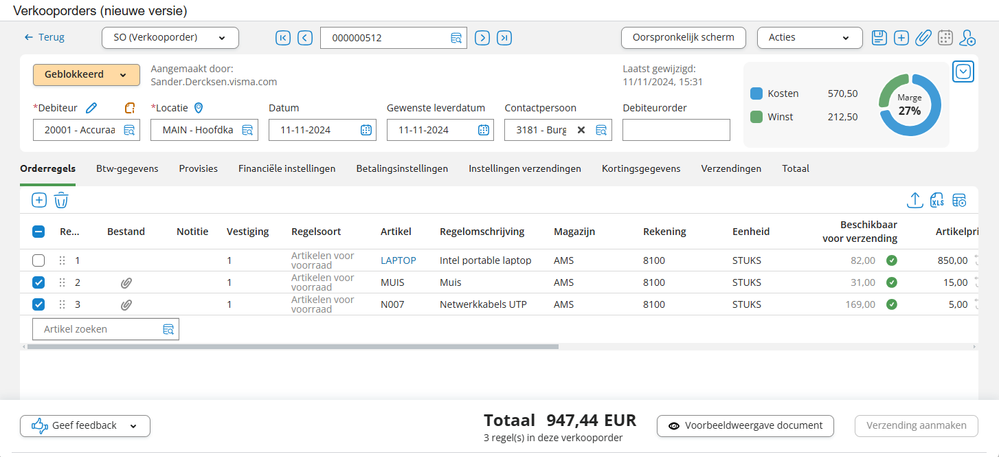999x457 pixels.
Task: Add a new order line with the grid plus icon
Action: [x=39, y=200]
